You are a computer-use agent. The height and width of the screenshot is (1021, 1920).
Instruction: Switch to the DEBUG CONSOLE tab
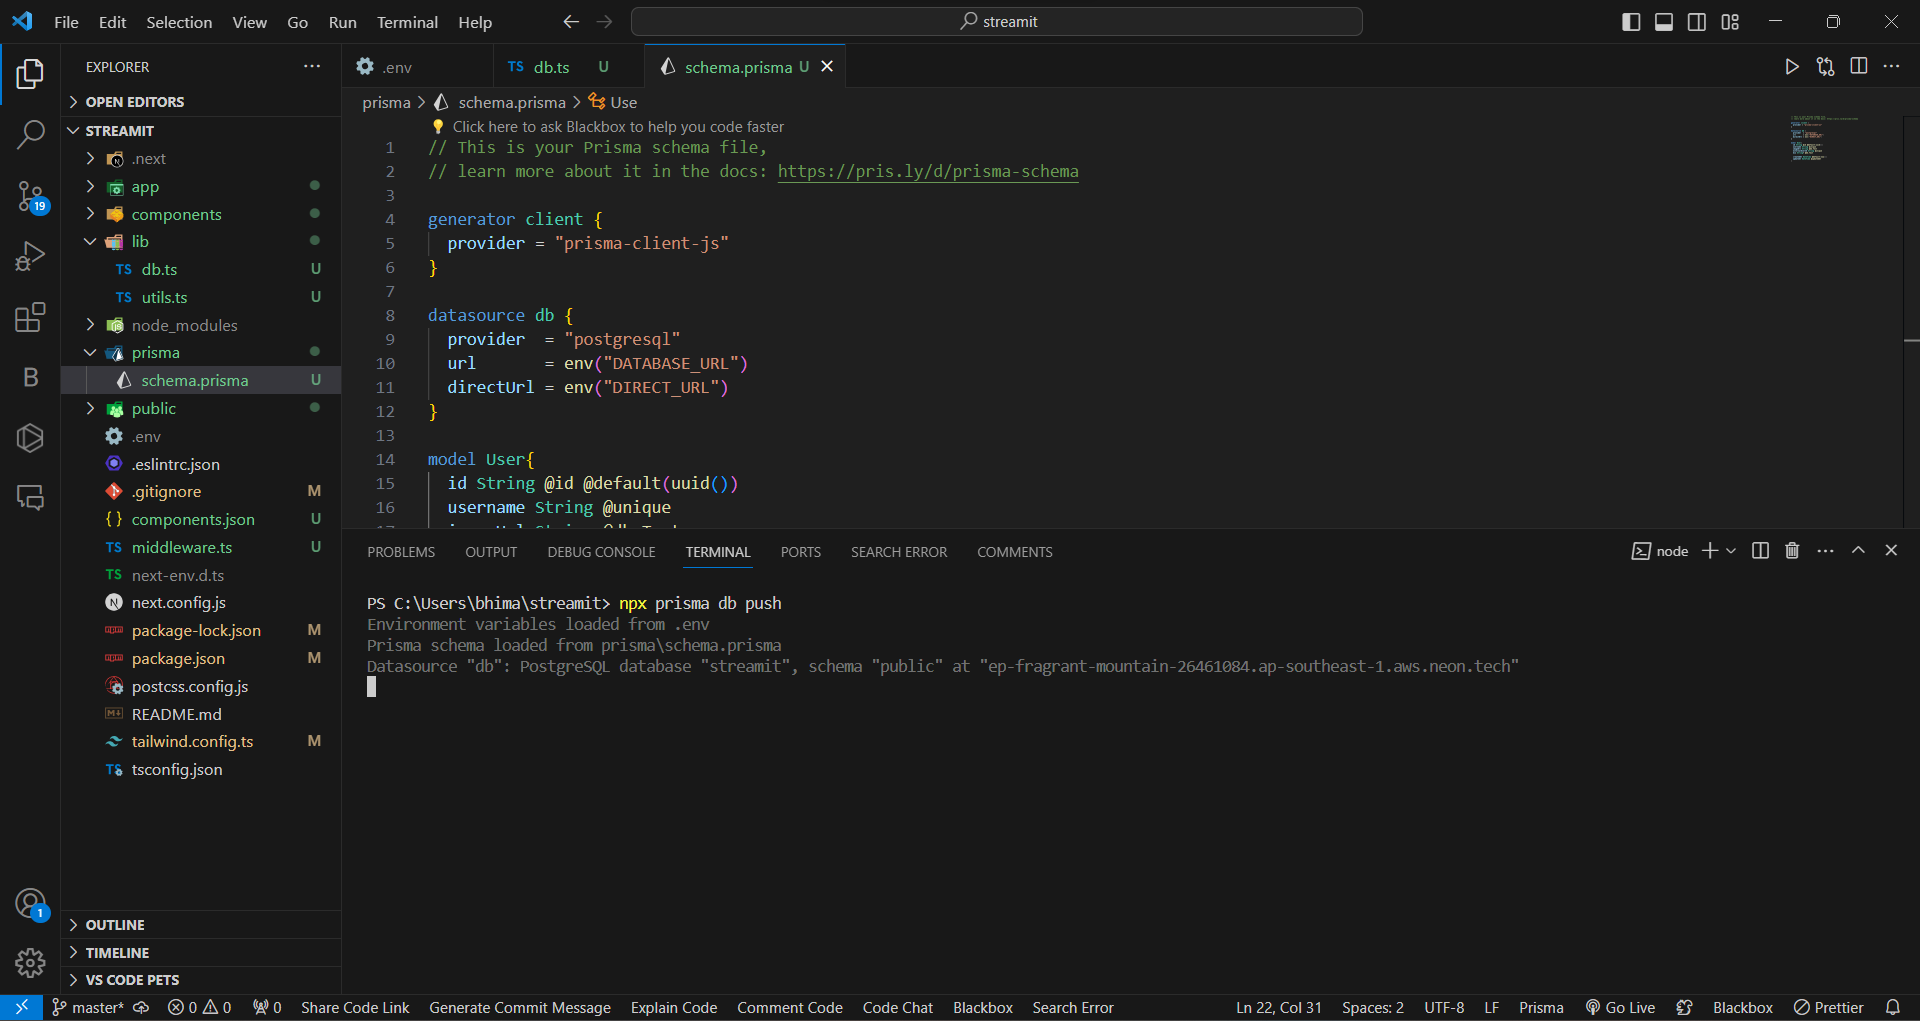pos(601,552)
